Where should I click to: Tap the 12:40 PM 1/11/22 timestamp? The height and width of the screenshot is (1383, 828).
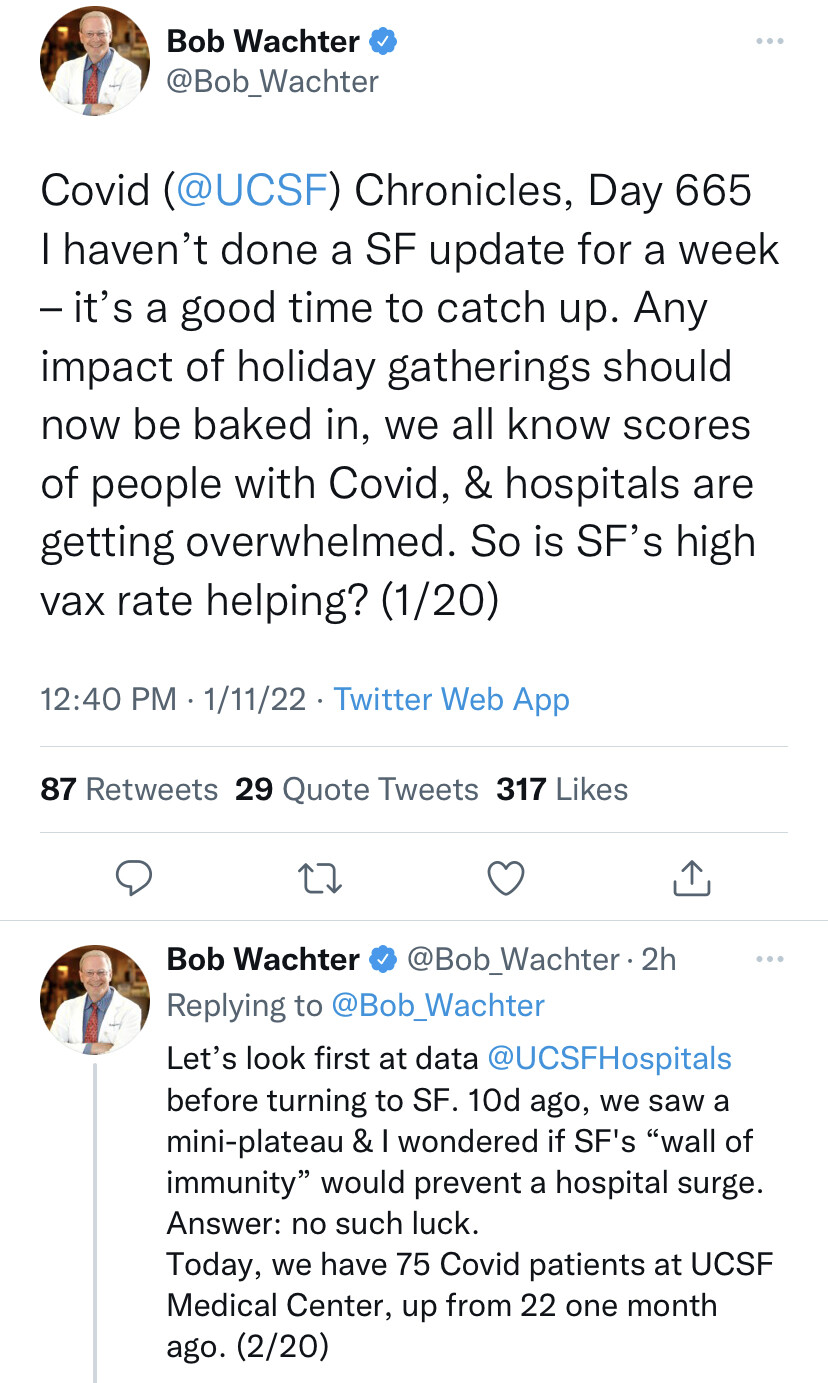(x=173, y=699)
